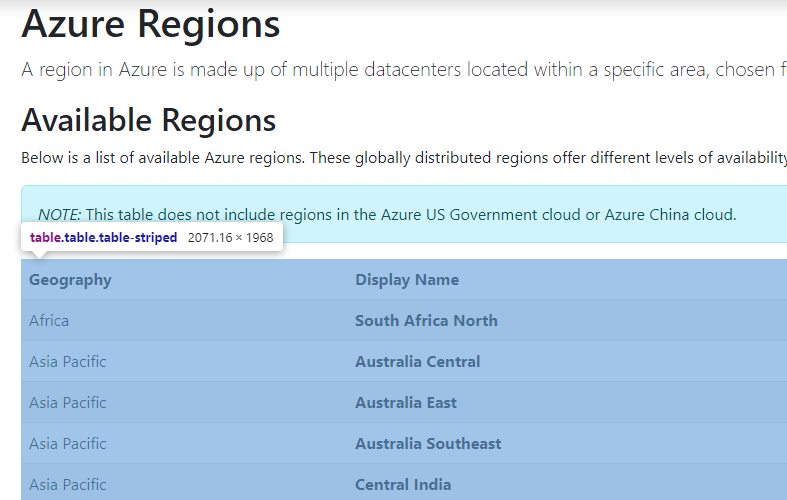
Task: Click Asia Pacific cell in Australia Central row
Action: pyautogui.click(x=68, y=361)
